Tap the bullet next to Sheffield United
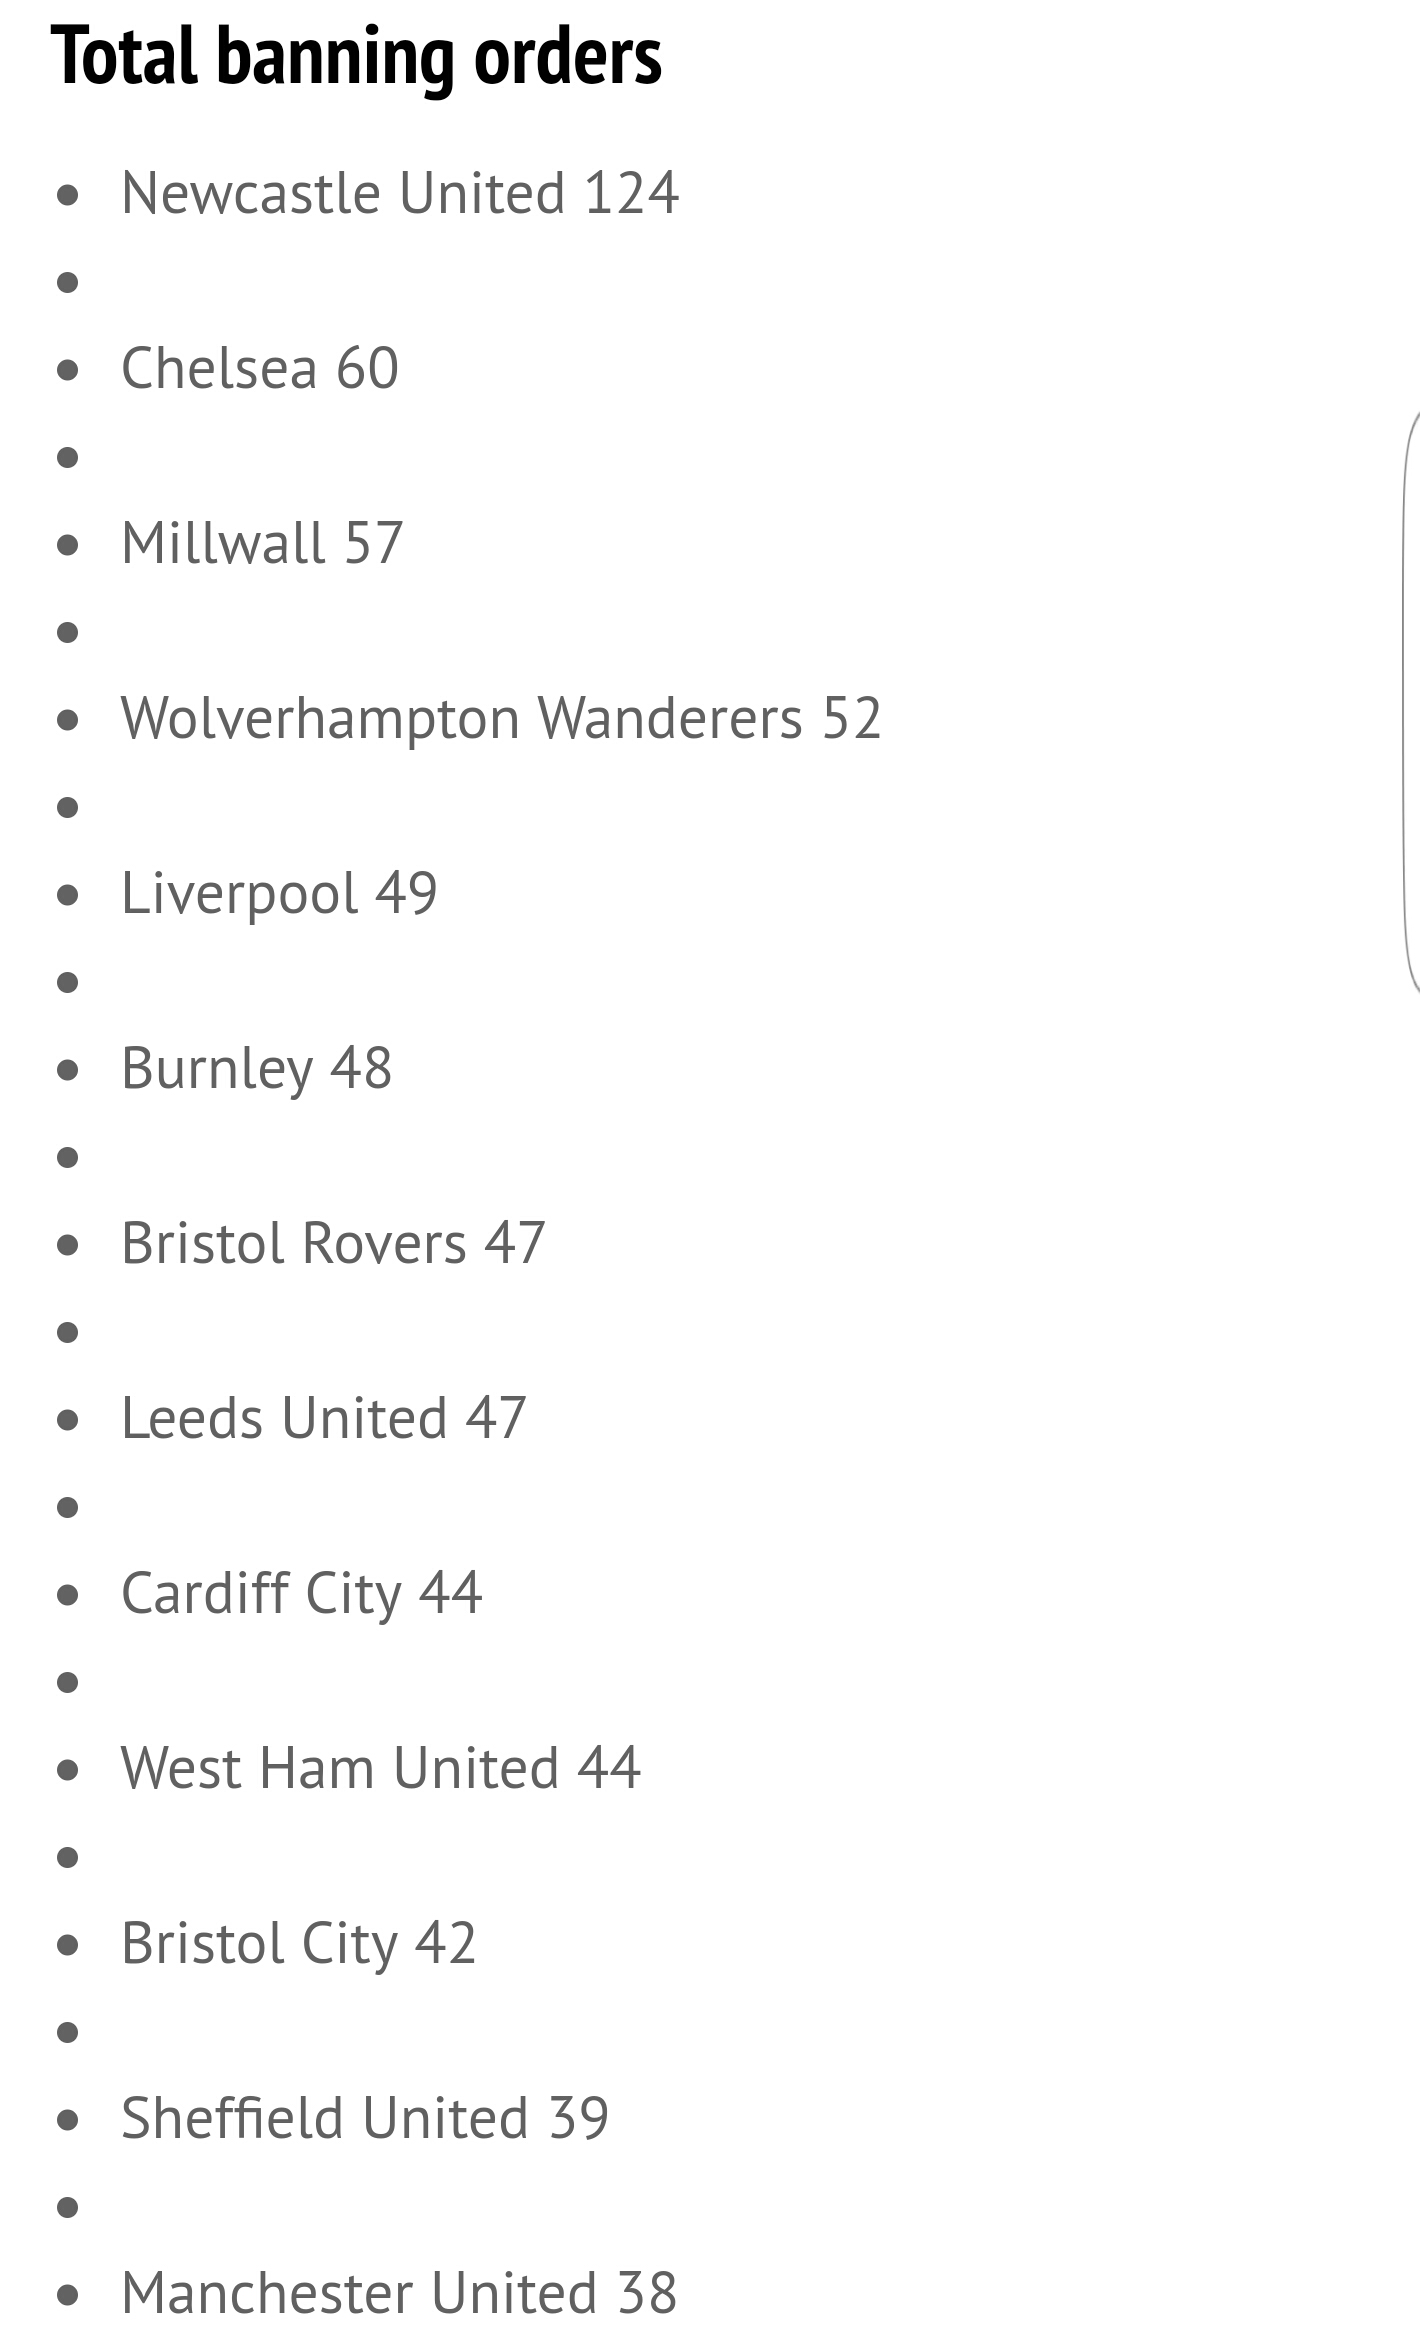 (68, 2119)
